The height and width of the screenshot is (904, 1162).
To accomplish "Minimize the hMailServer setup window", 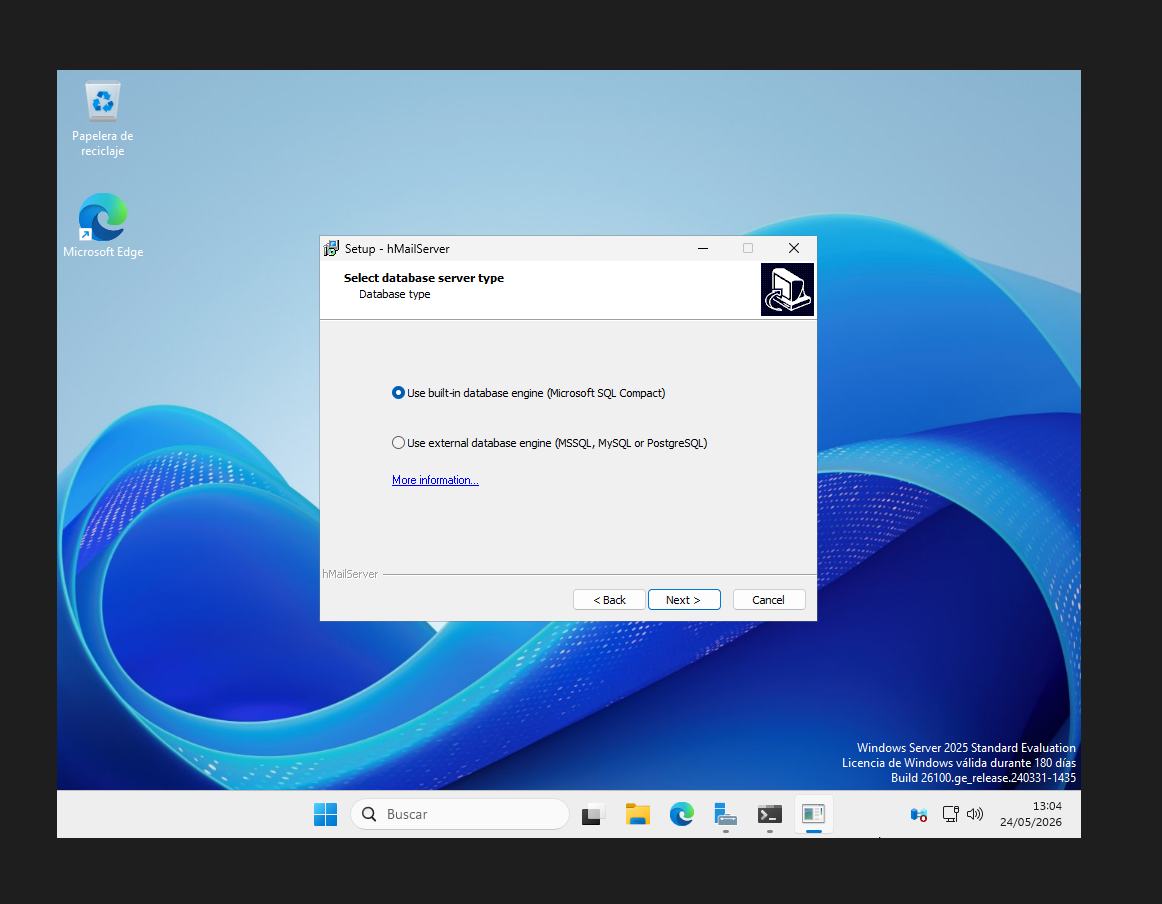I will [x=703, y=248].
